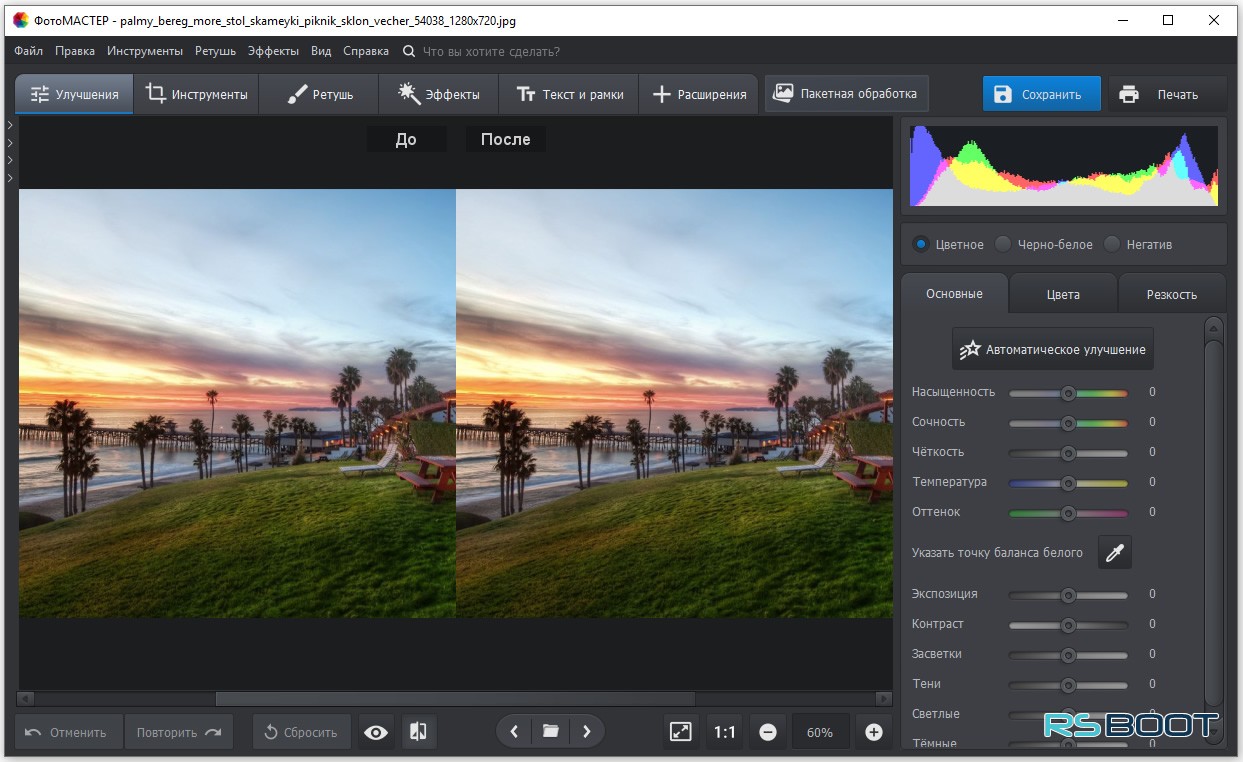This screenshot has width=1243, height=762.
Task: Open Справка menu
Action: [x=366, y=51]
